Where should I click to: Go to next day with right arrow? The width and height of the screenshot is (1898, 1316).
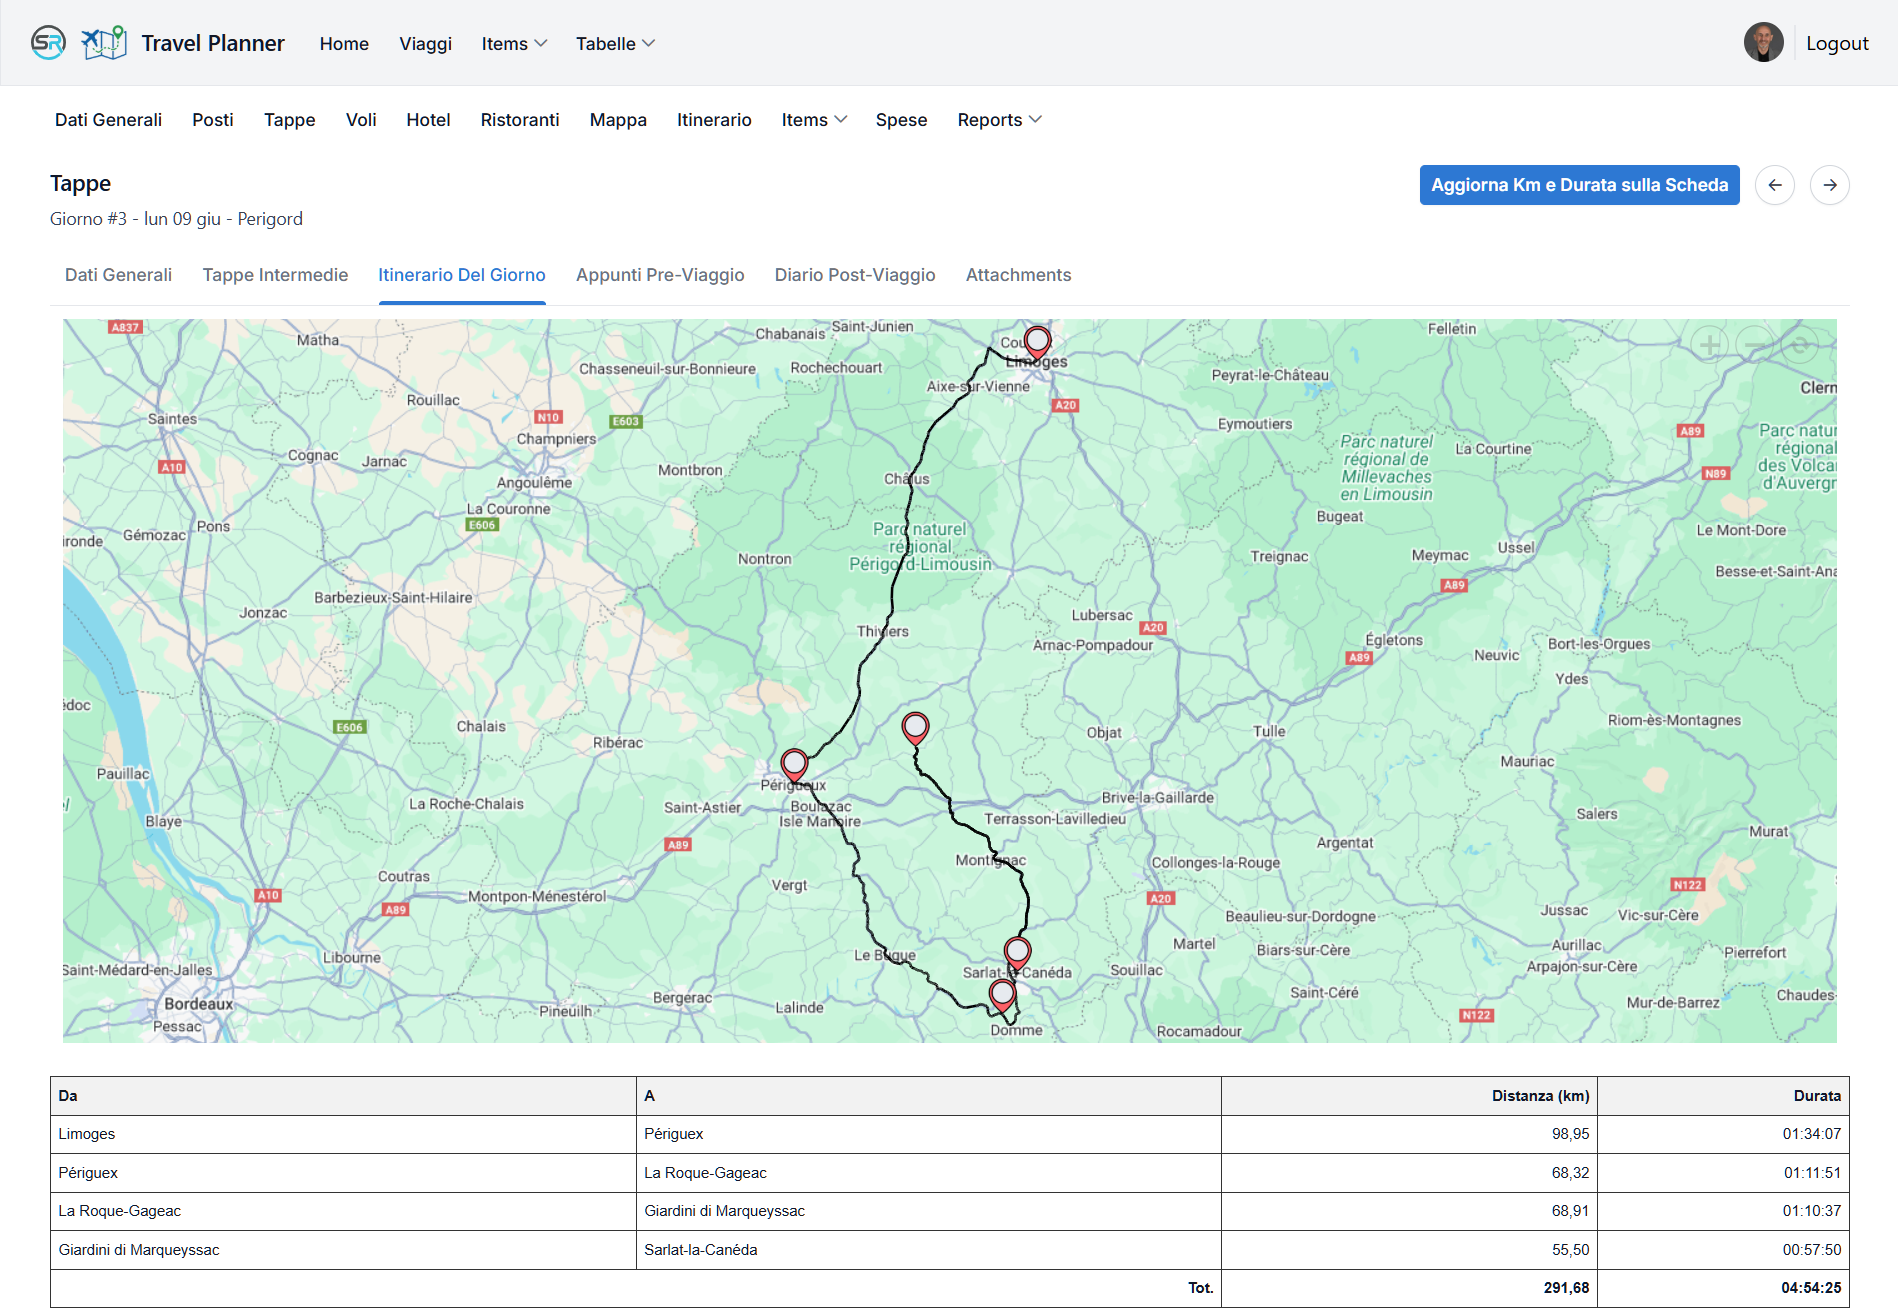point(1829,185)
